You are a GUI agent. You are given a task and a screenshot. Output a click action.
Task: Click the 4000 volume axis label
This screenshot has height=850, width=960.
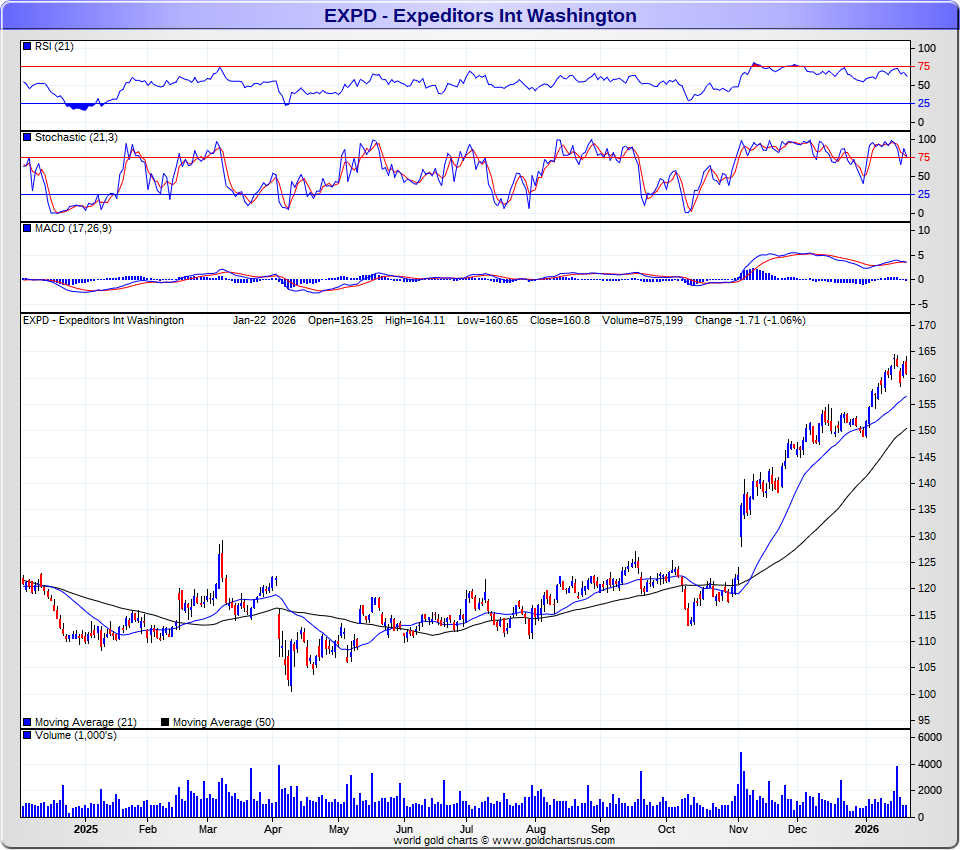tap(929, 764)
